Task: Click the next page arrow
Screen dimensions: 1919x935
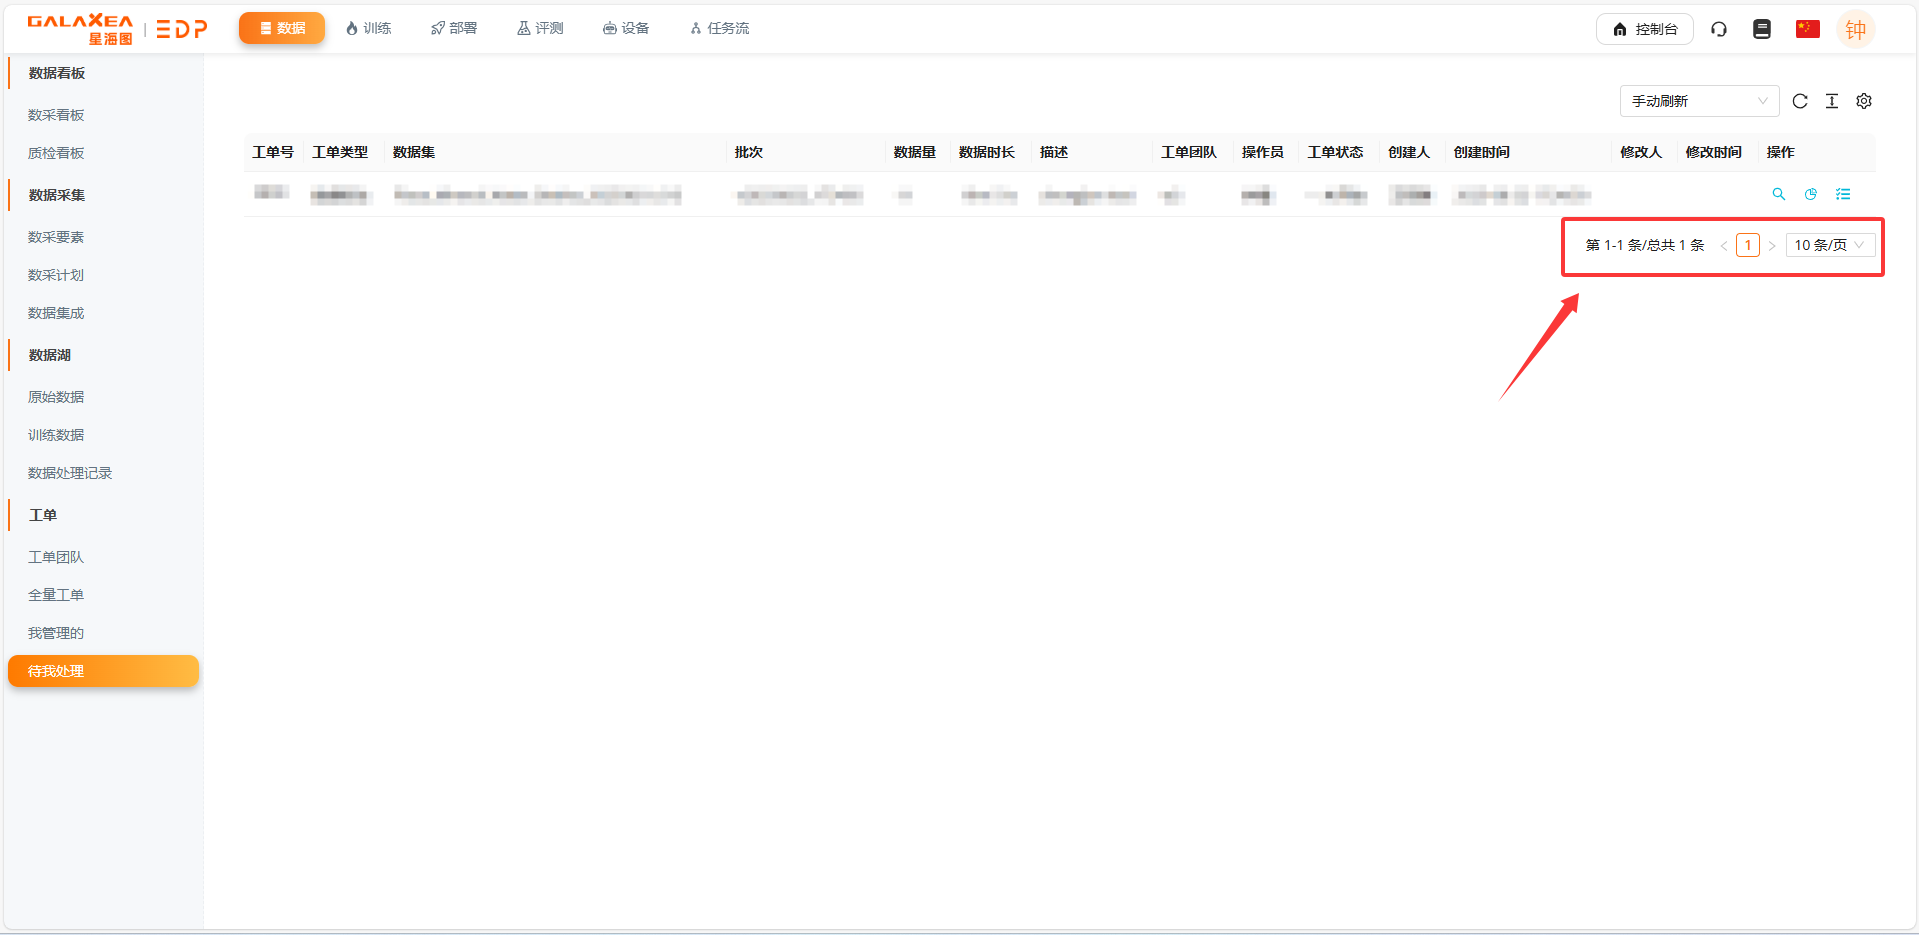Action: tap(1772, 245)
